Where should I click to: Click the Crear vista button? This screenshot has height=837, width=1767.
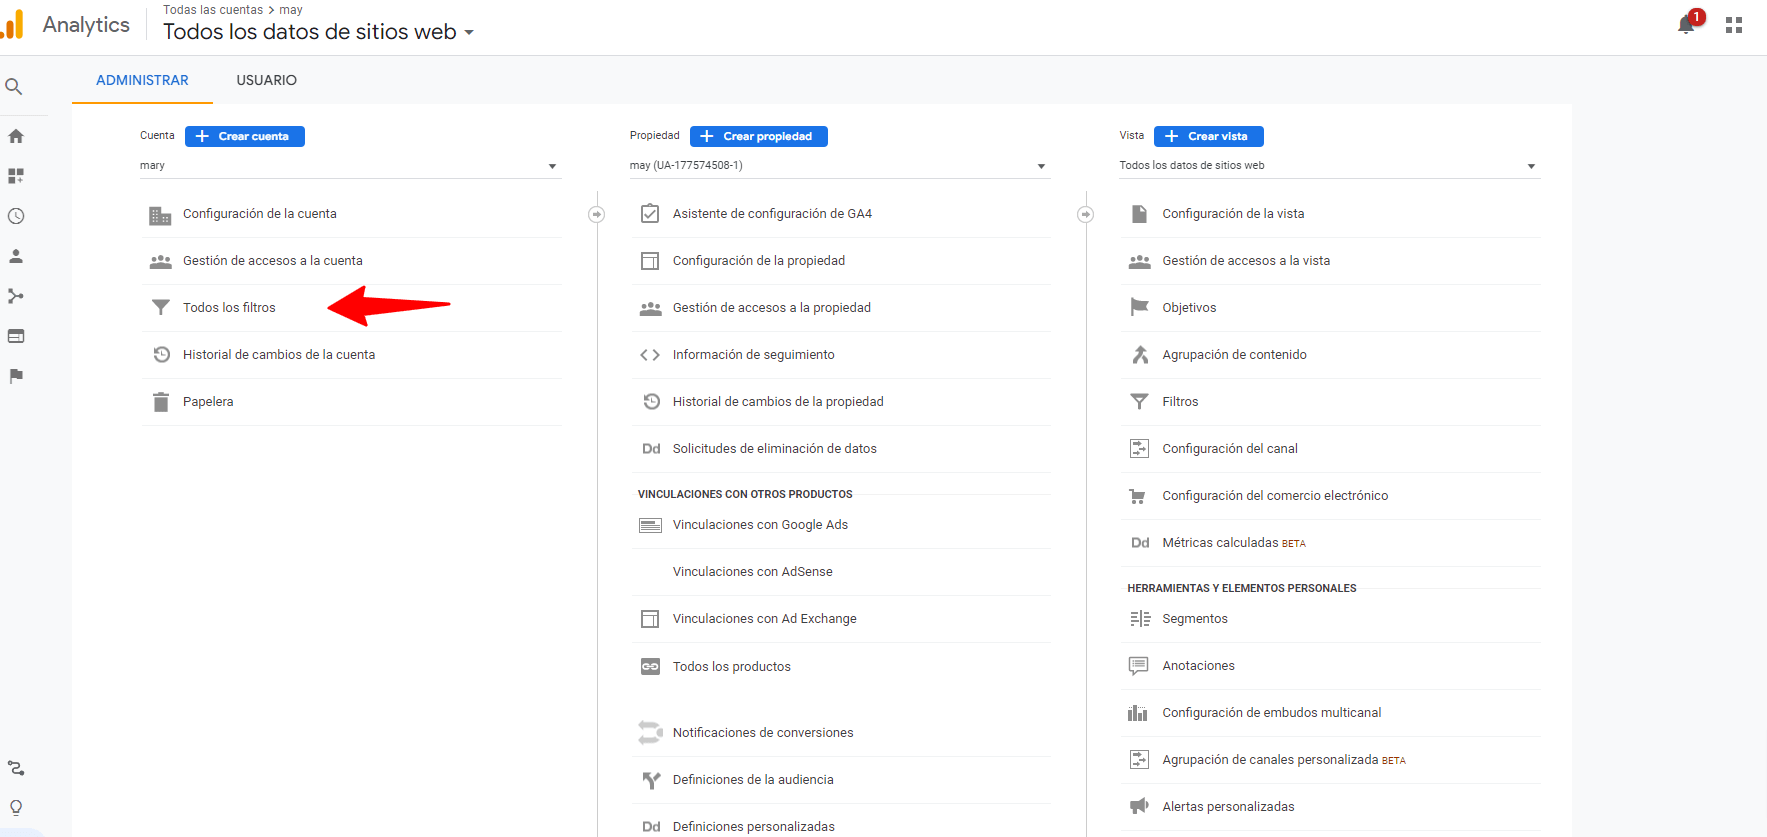tap(1209, 136)
